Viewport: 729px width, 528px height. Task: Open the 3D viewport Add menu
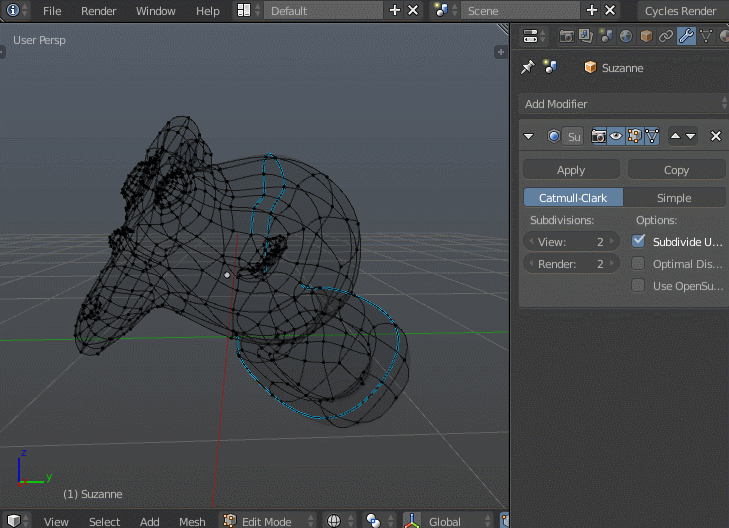click(150, 521)
